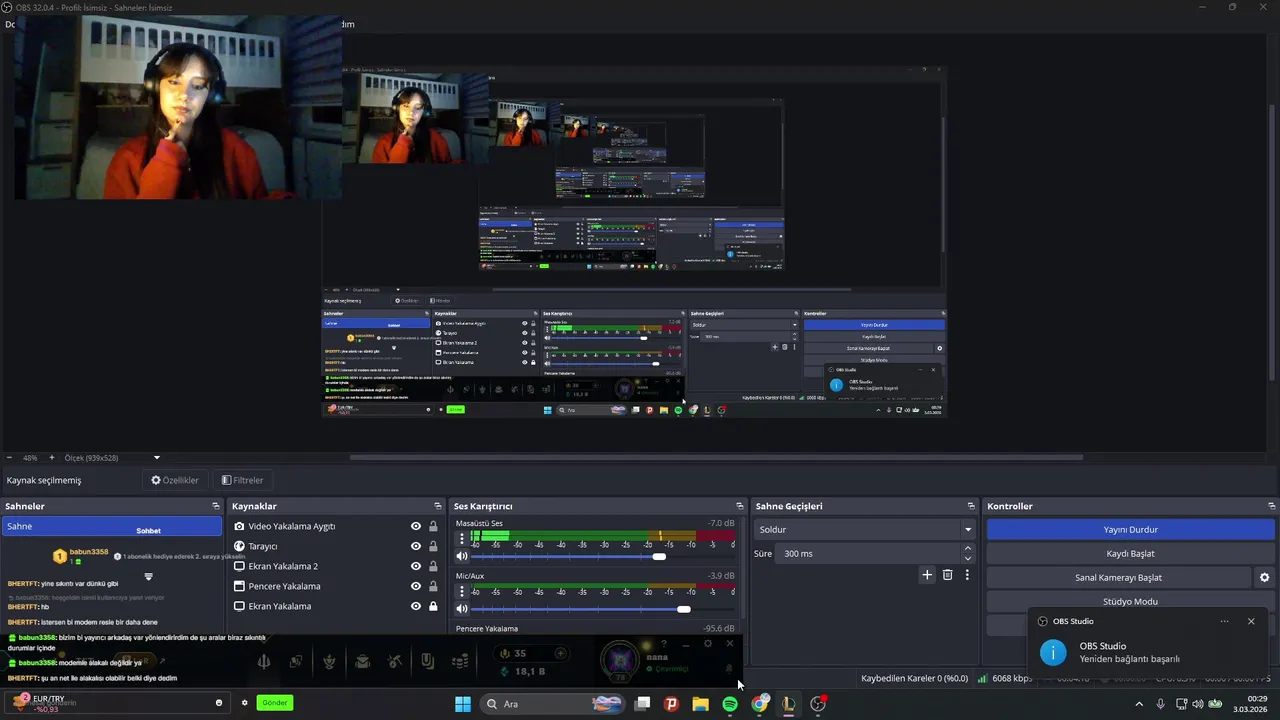Unlock the last Ekran Yakalama source

[433, 606]
